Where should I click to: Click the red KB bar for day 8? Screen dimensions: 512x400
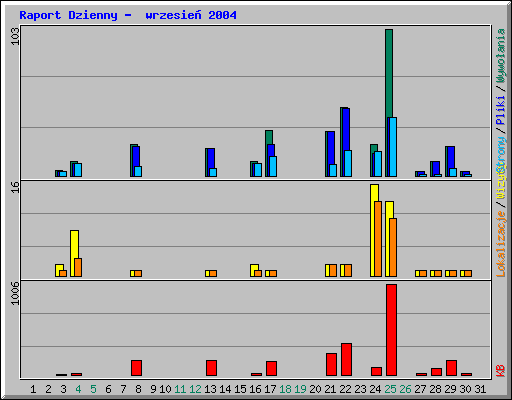point(136,368)
